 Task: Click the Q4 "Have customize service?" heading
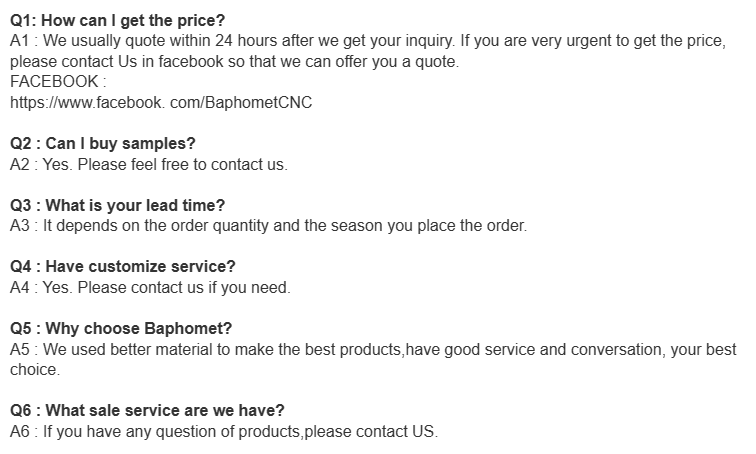pyautogui.click(x=123, y=267)
